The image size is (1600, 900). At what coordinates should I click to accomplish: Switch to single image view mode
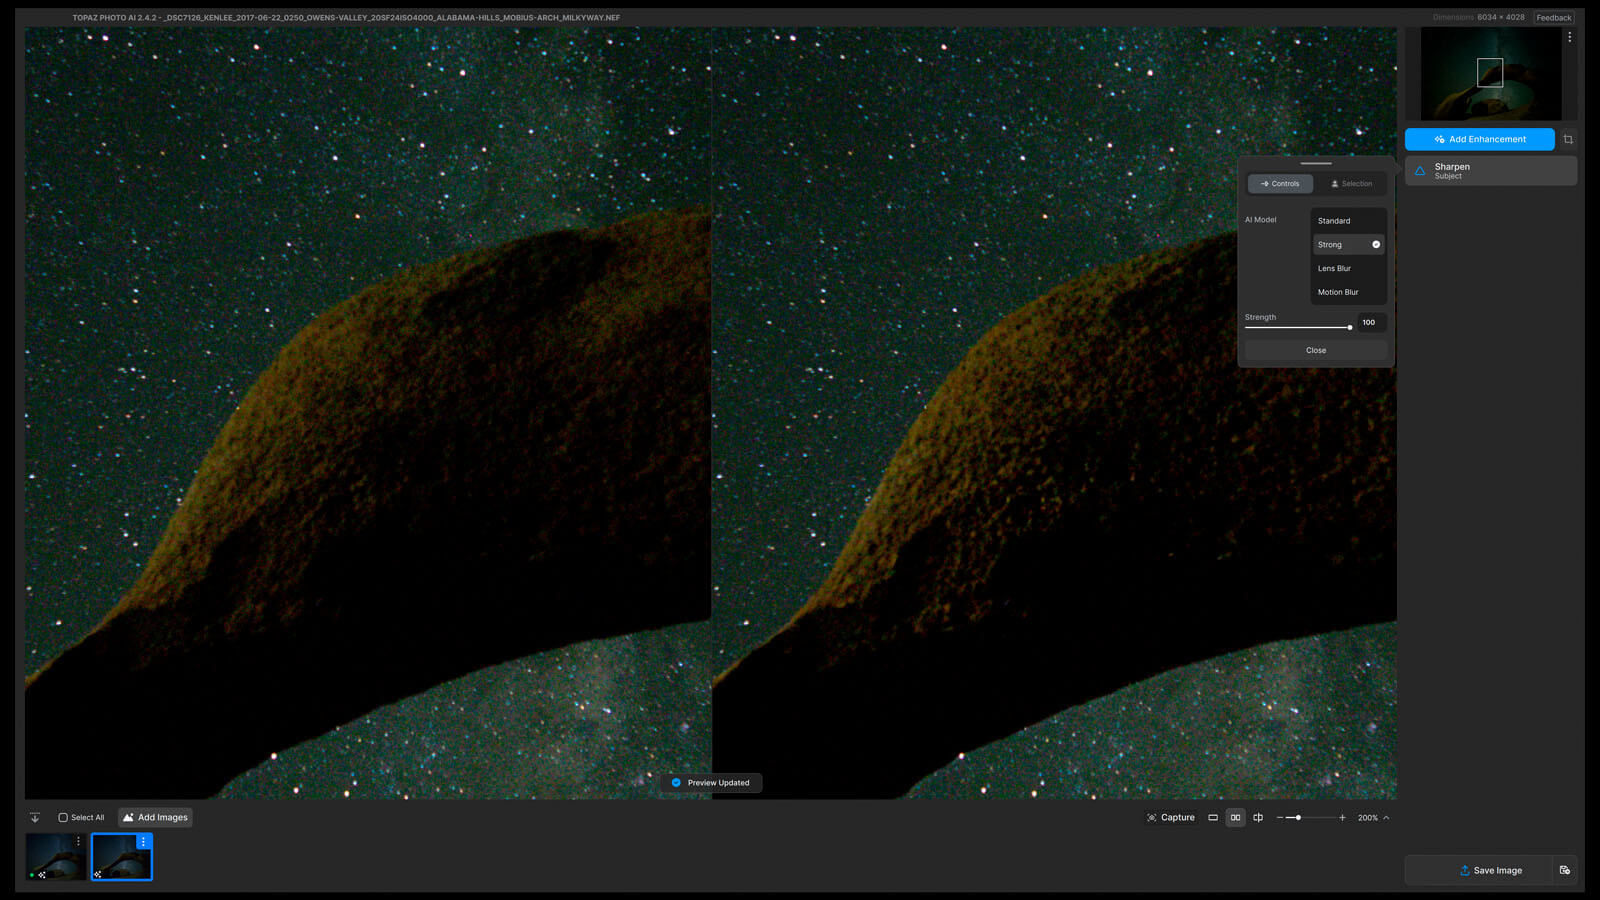point(1213,817)
